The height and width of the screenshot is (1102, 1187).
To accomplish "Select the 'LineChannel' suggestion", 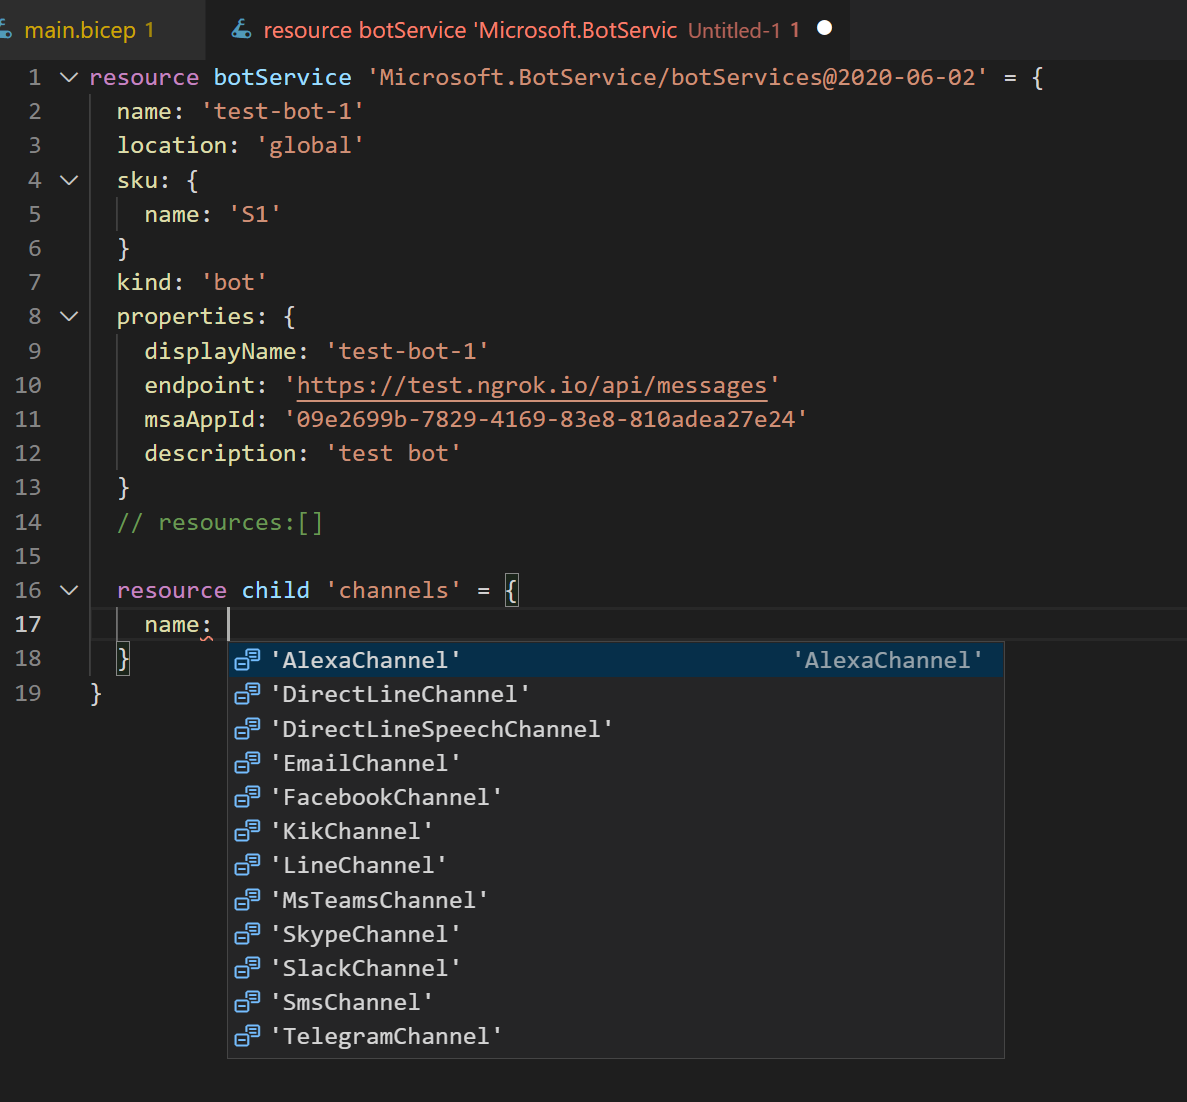I will 615,865.
